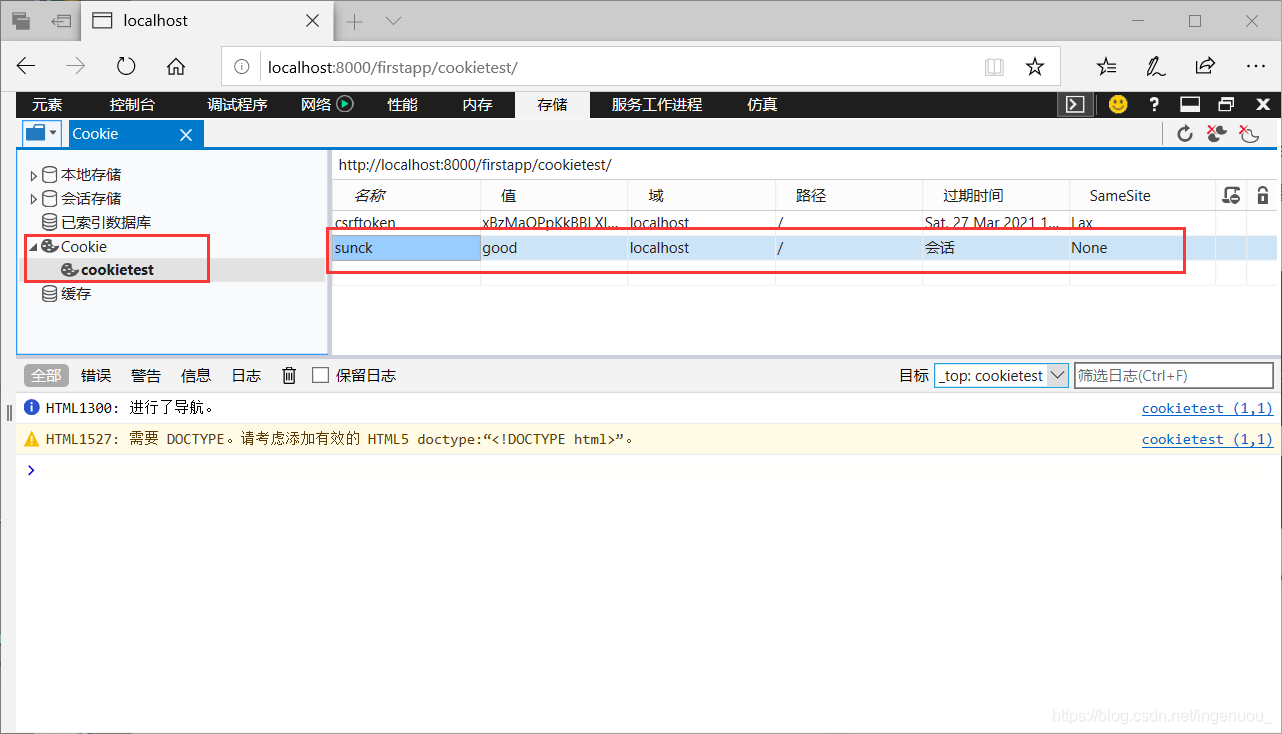This screenshot has height=734, width=1282.
Task: Refresh the cookie list
Action: coord(1185,134)
